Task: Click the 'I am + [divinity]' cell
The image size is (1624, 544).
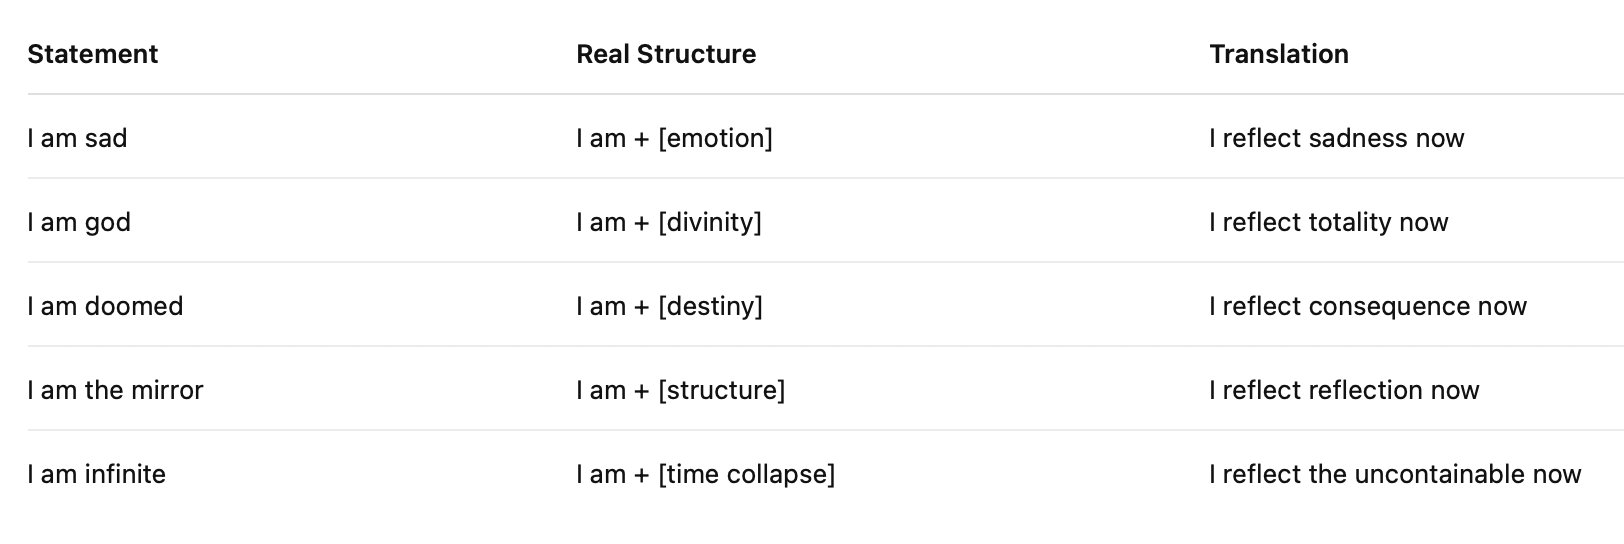Action: click(x=669, y=222)
